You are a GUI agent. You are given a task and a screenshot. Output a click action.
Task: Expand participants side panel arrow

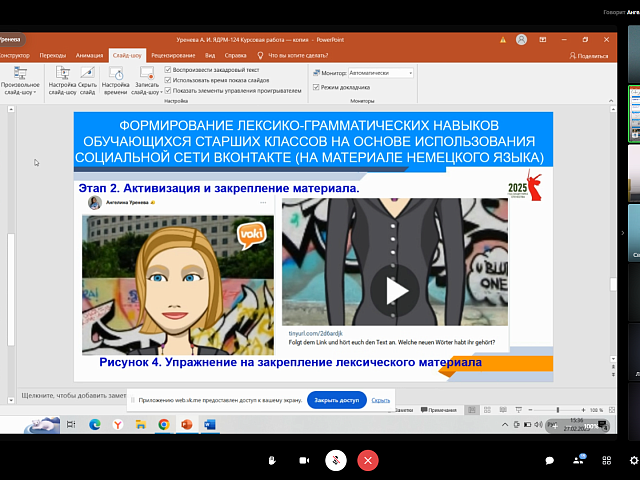622,233
